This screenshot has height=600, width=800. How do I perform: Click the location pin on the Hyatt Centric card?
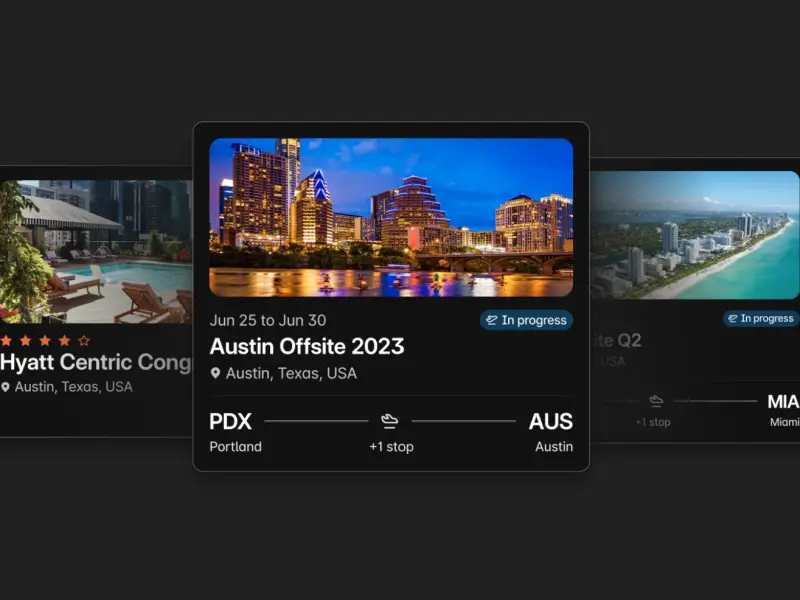tap(6, 387)
